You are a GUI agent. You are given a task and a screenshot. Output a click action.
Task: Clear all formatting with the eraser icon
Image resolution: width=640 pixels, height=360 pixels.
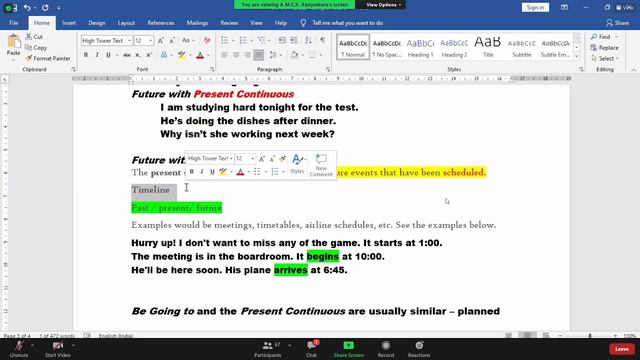coord(207,40)
